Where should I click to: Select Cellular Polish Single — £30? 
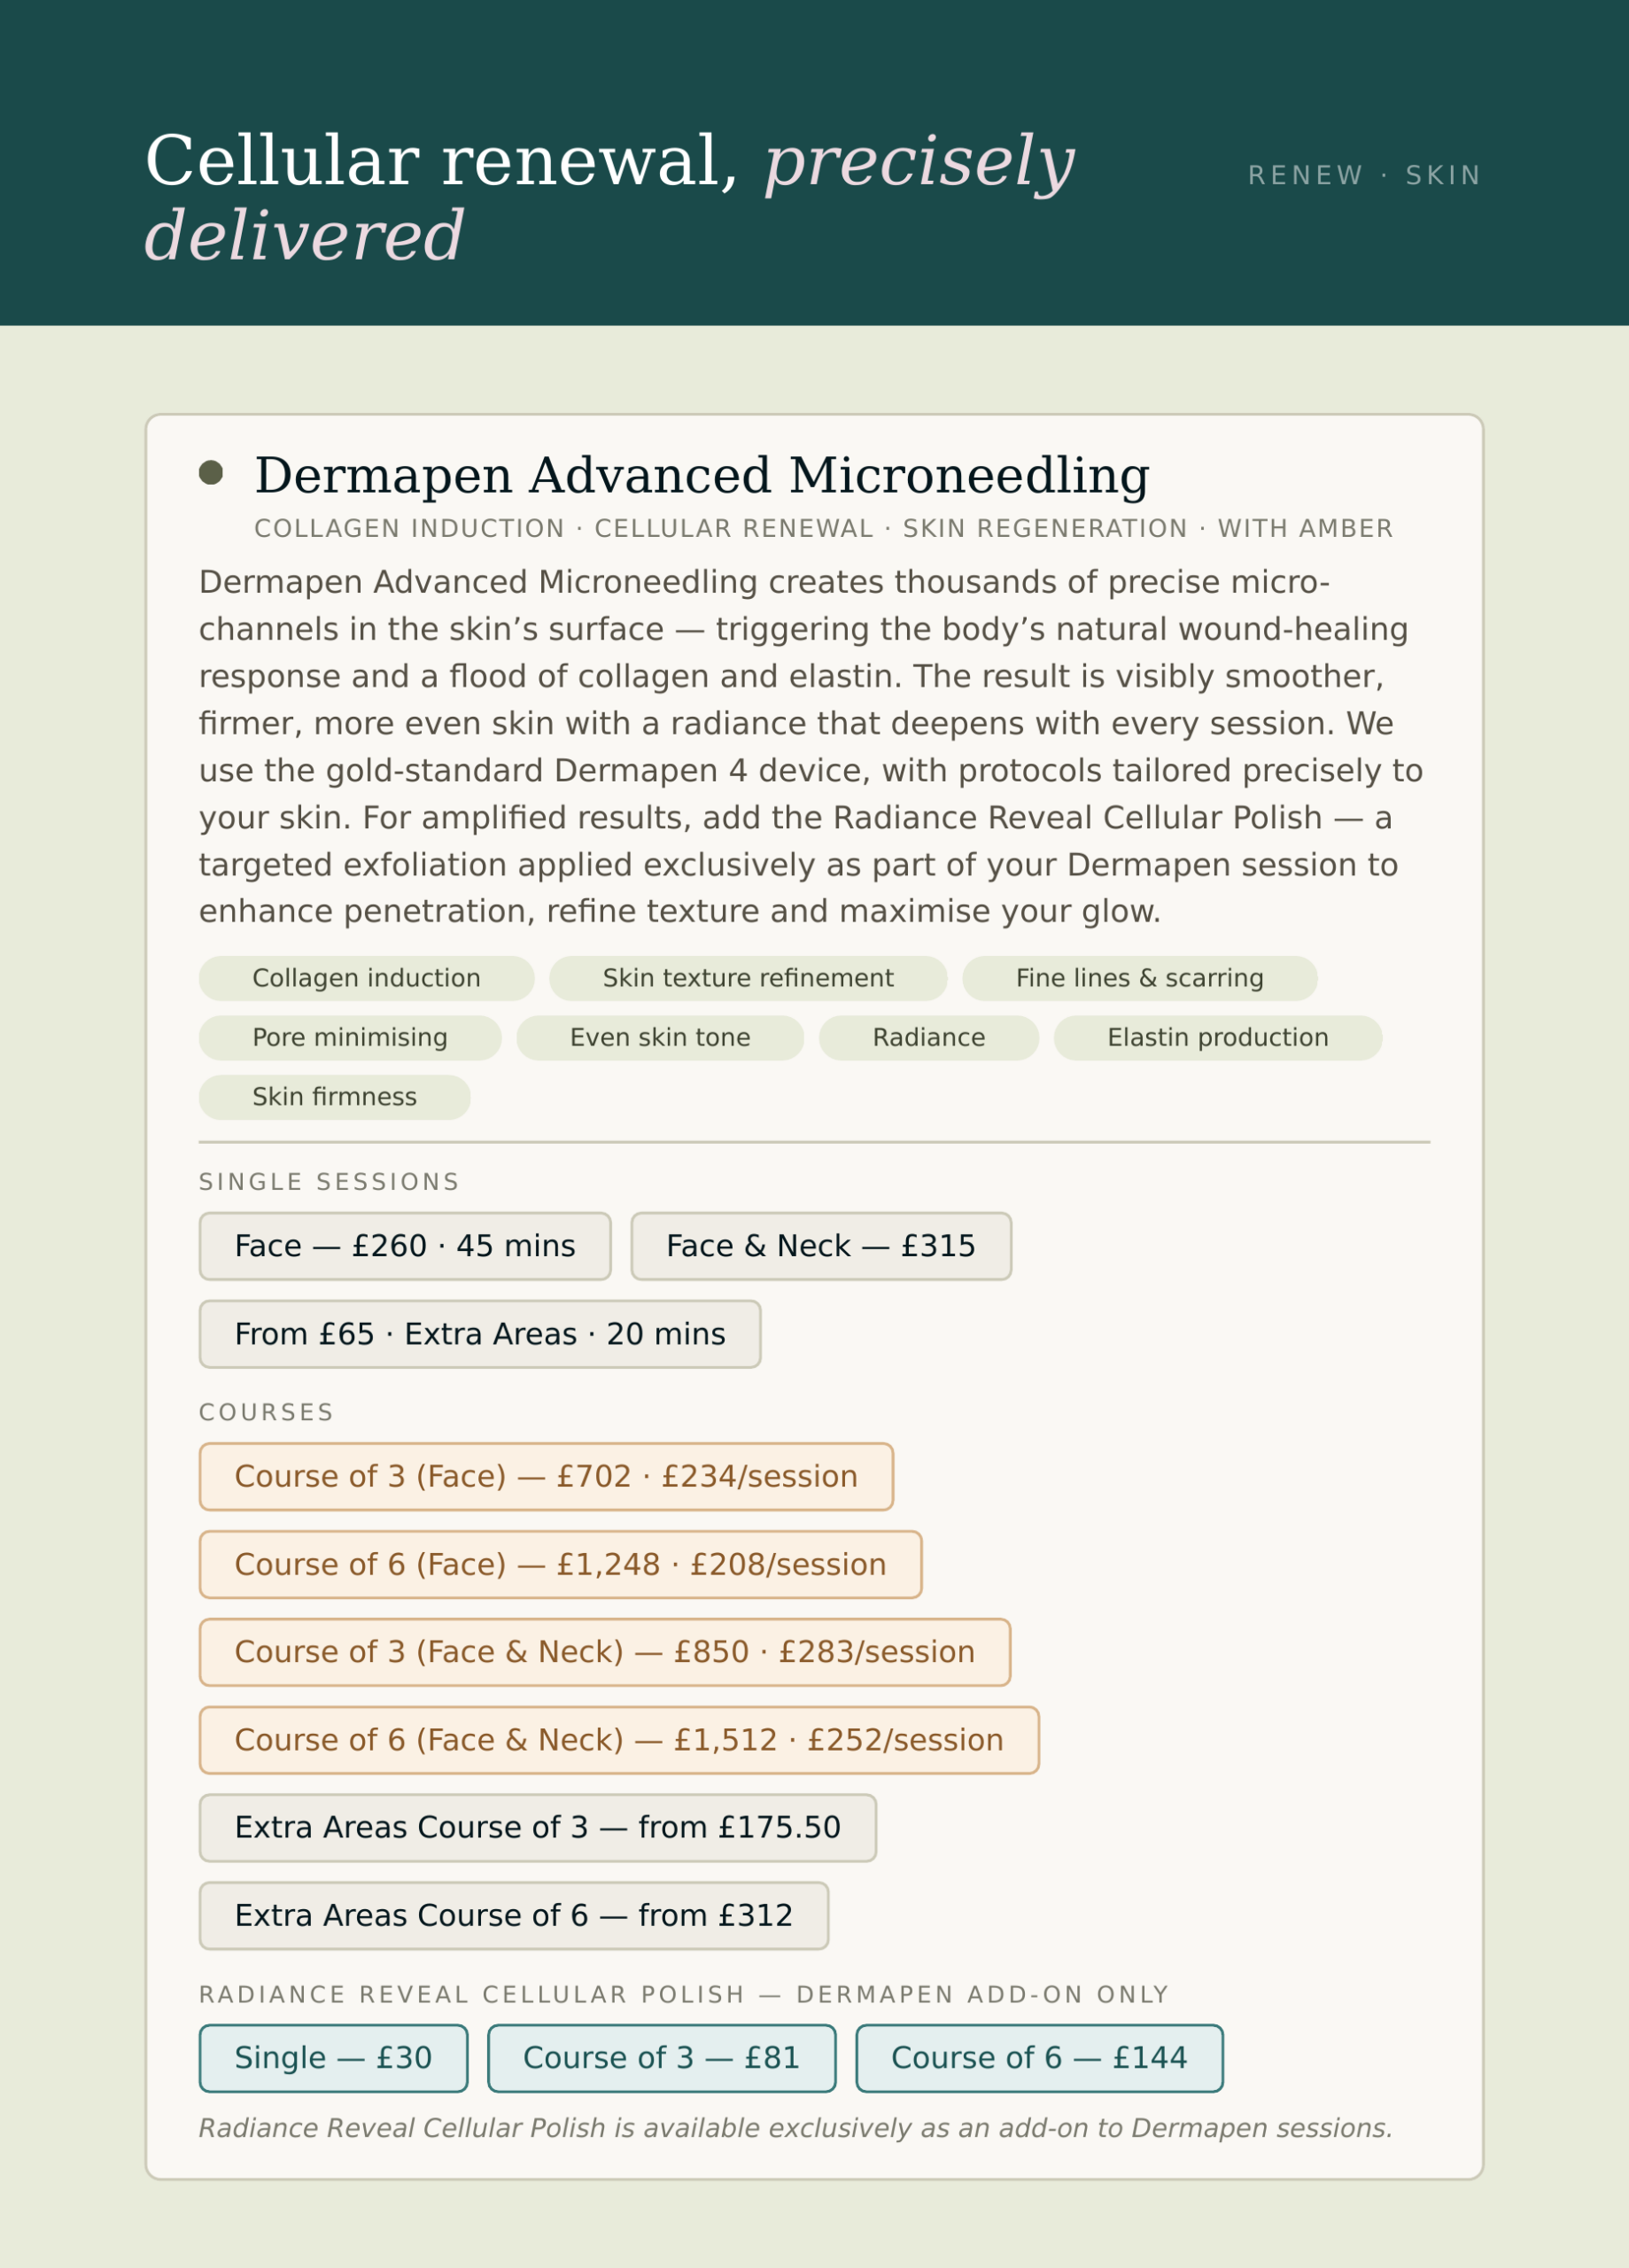point(333,2058)
